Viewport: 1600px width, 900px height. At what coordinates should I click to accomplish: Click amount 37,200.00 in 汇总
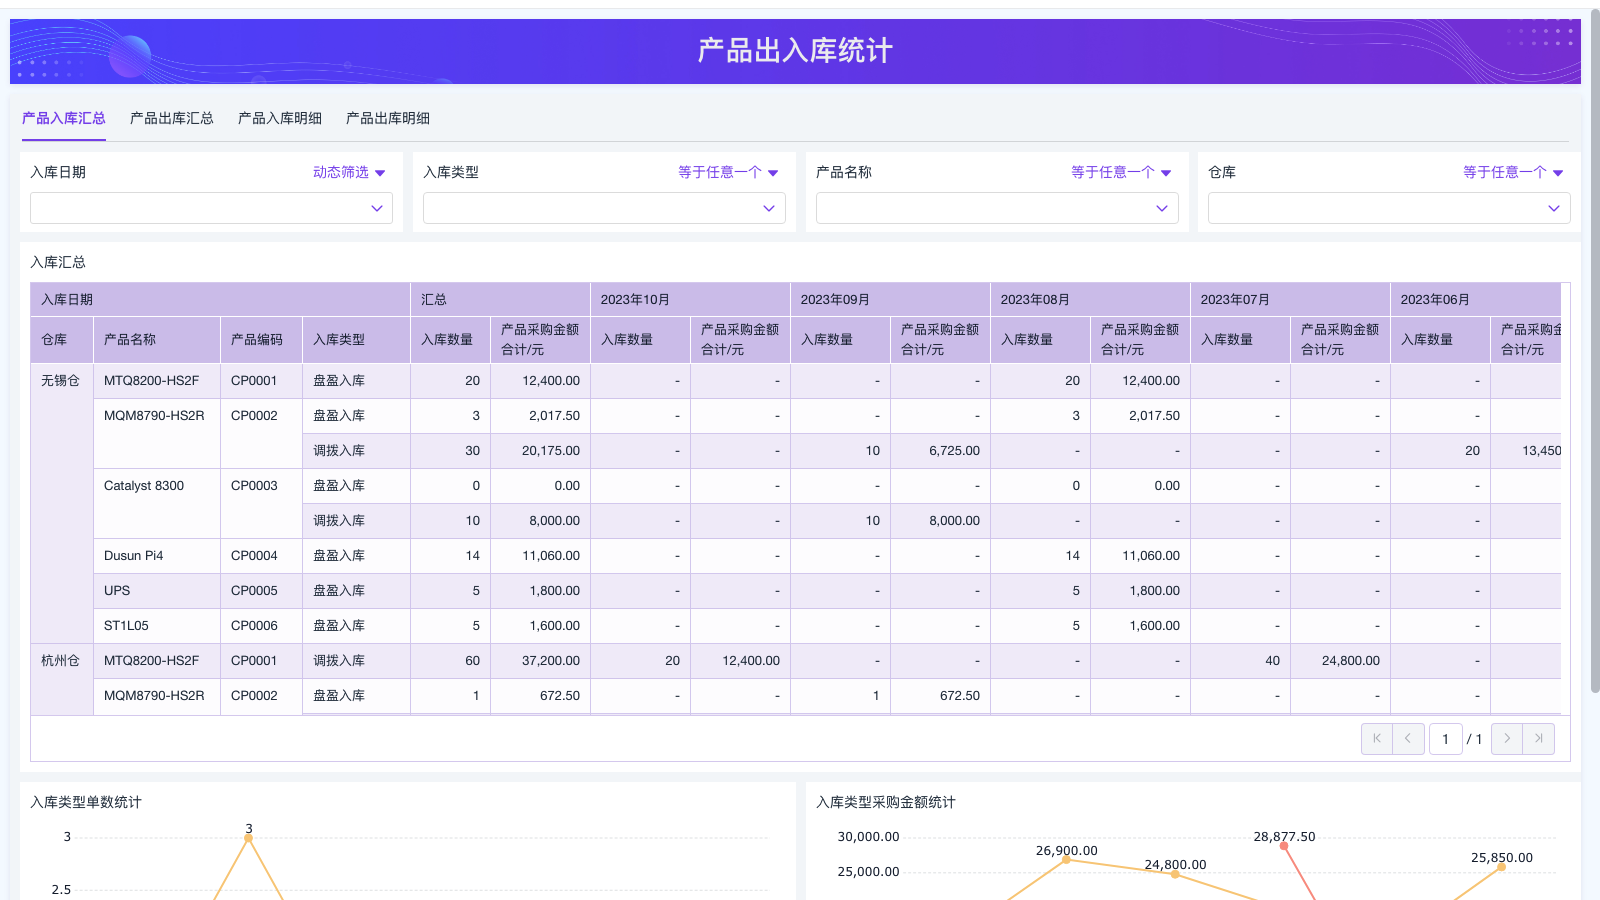tap(540, 661)
